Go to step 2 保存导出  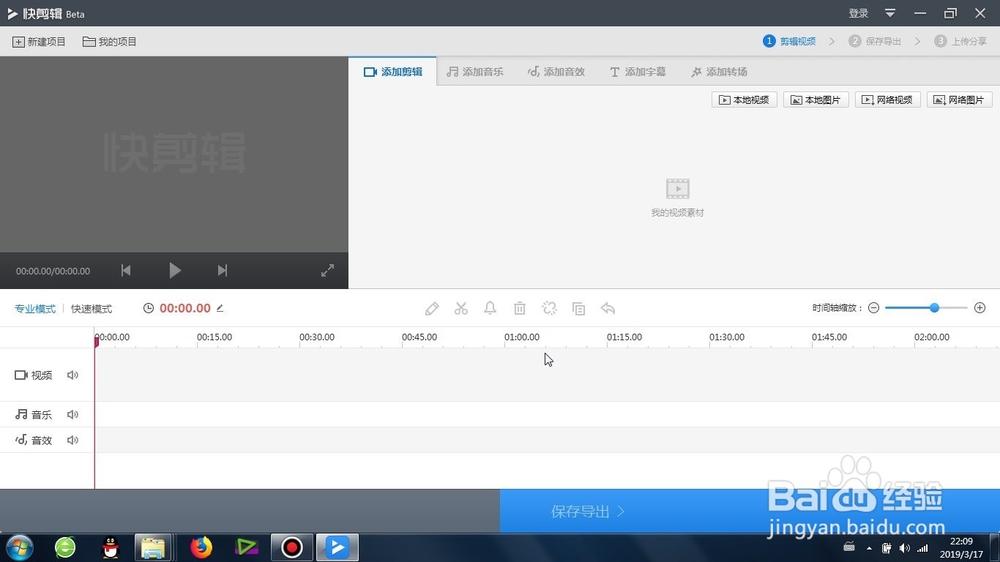(x=875, y=41)
